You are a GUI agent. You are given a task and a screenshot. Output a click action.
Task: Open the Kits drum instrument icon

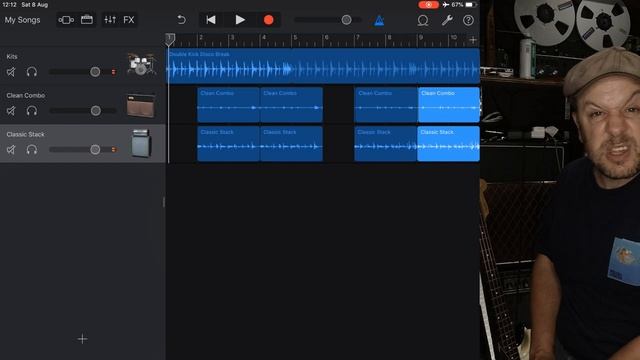(x=141, y=64)
